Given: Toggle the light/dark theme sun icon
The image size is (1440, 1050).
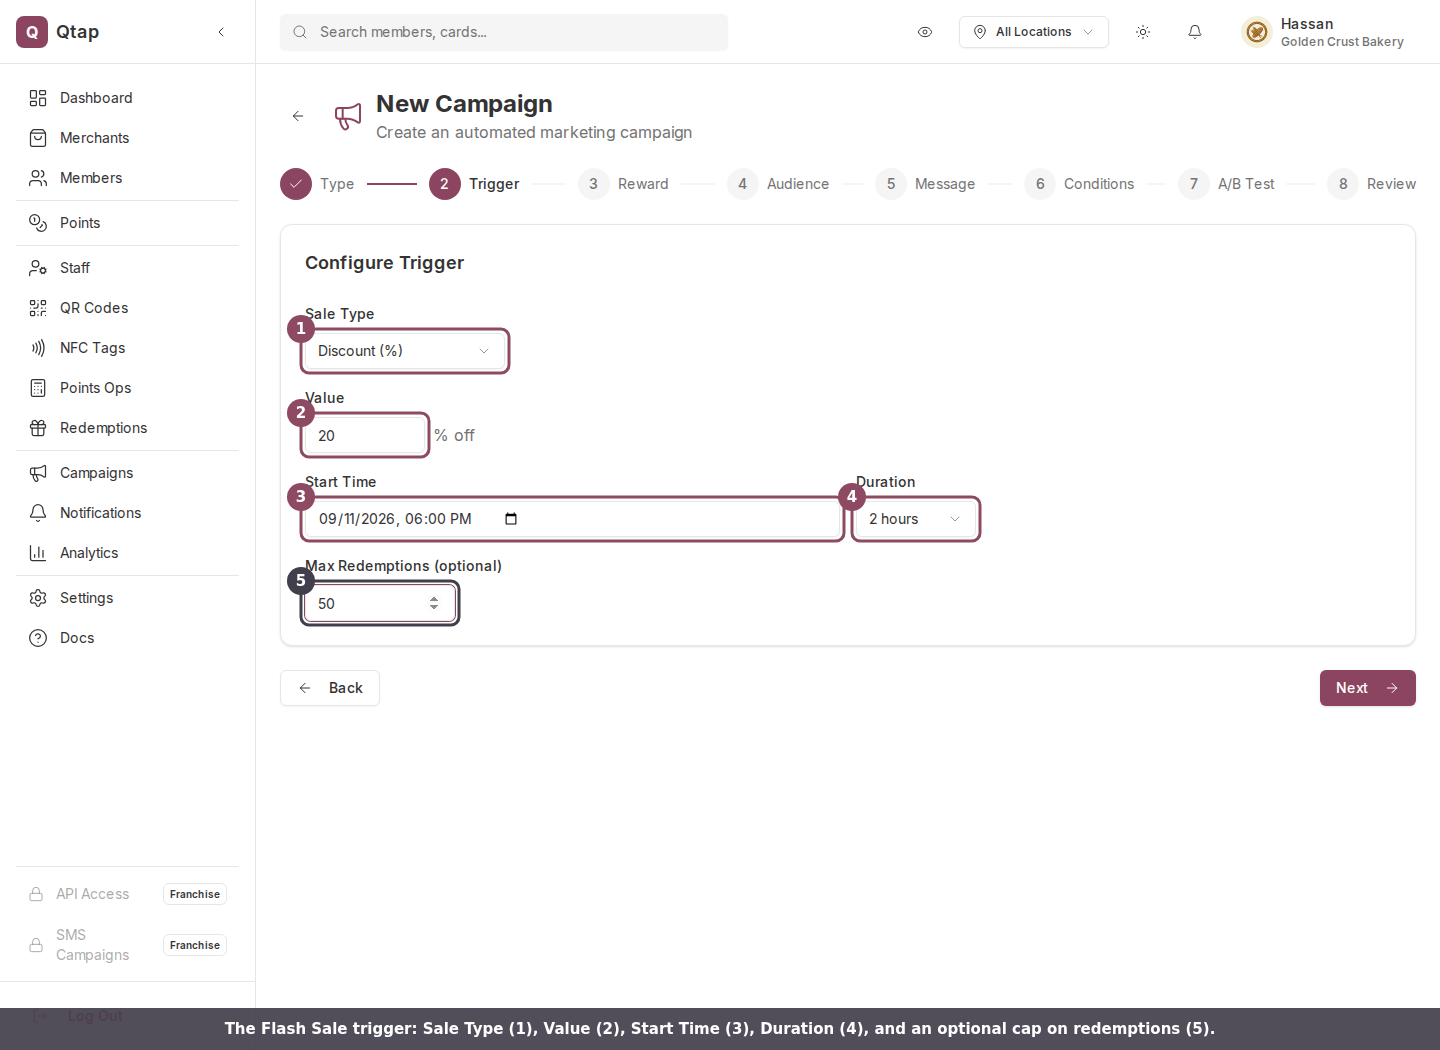Looking at the screenshot, I should (1143, 32).
